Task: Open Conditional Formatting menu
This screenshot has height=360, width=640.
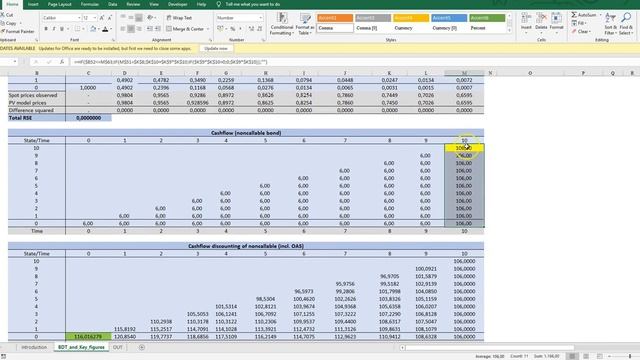Action: click(282, 23)
